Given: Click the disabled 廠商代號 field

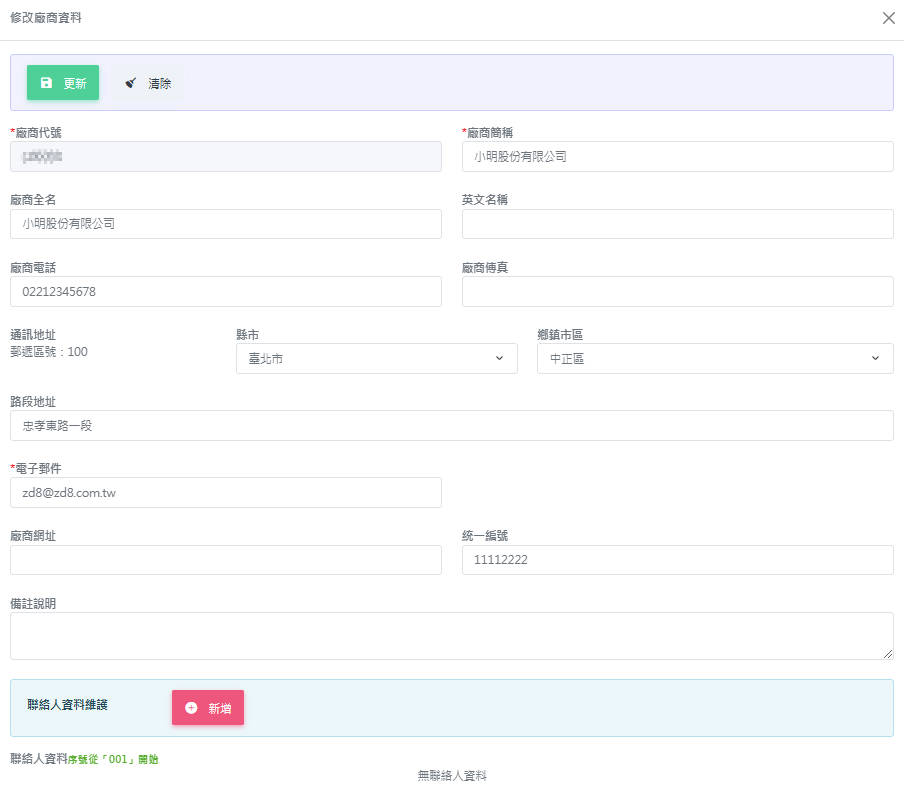Looking at the screenshot, I should point(225,157).
